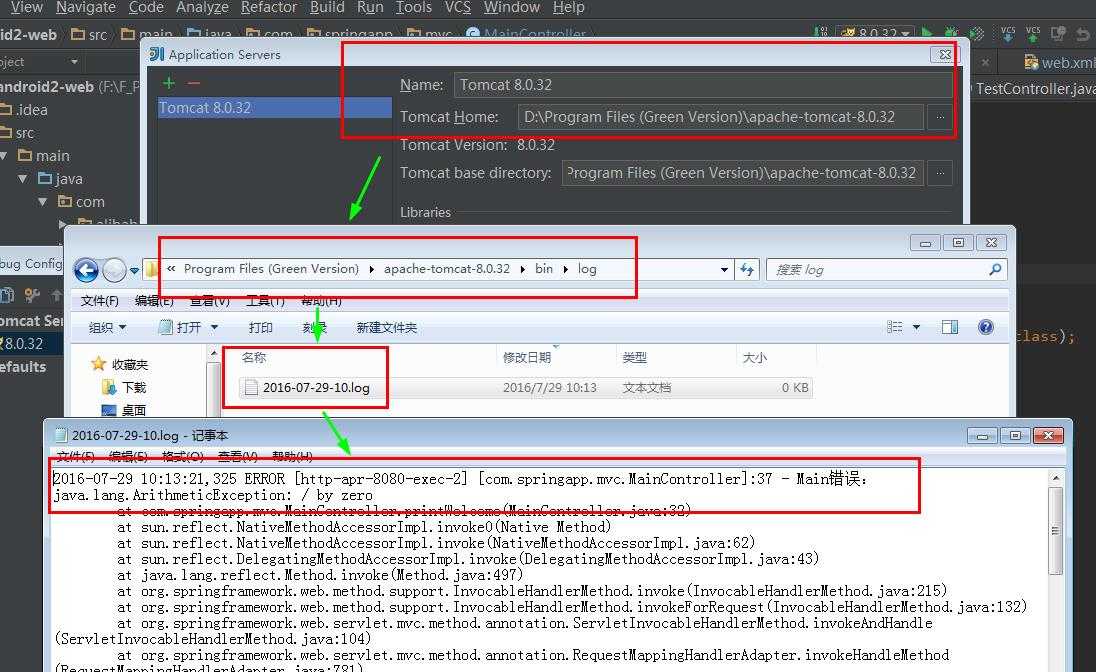Click dropdown arrow beside 打开 button
1096x672 pixels.
click(215, 327)
